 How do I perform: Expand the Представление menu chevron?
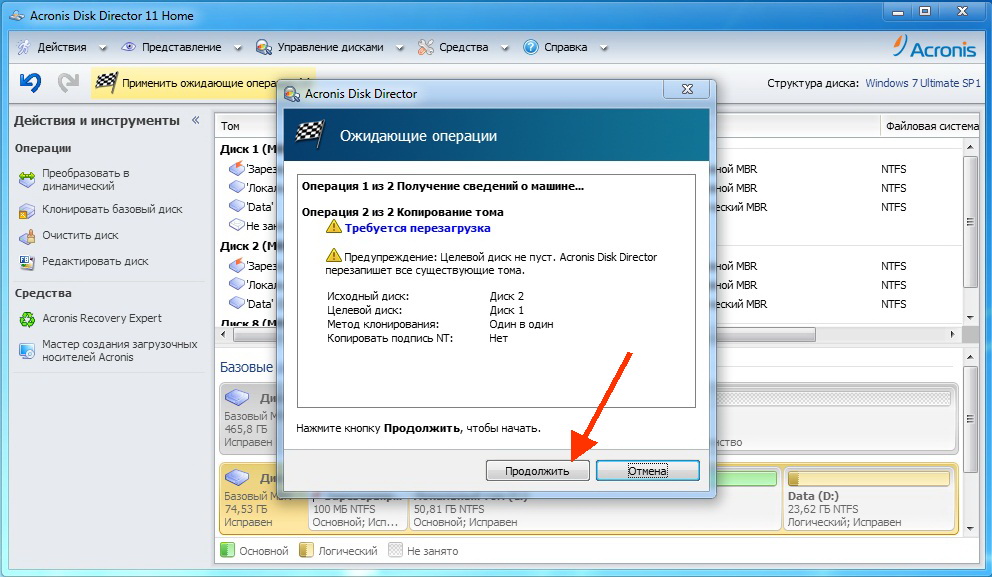click(238, 46)
